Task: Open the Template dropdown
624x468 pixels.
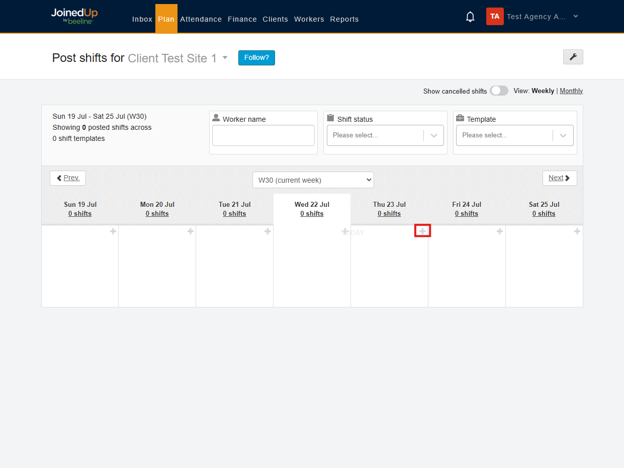Action: click(515, 135)
